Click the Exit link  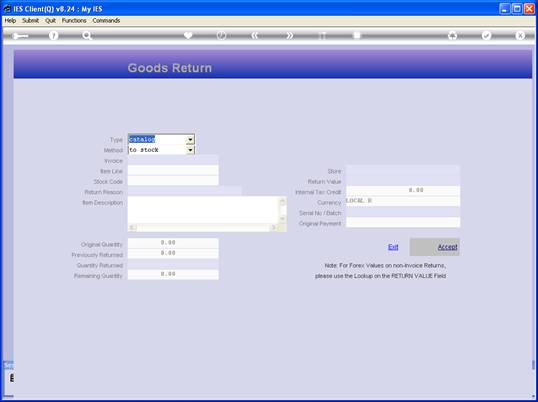[x=393, y=247]
